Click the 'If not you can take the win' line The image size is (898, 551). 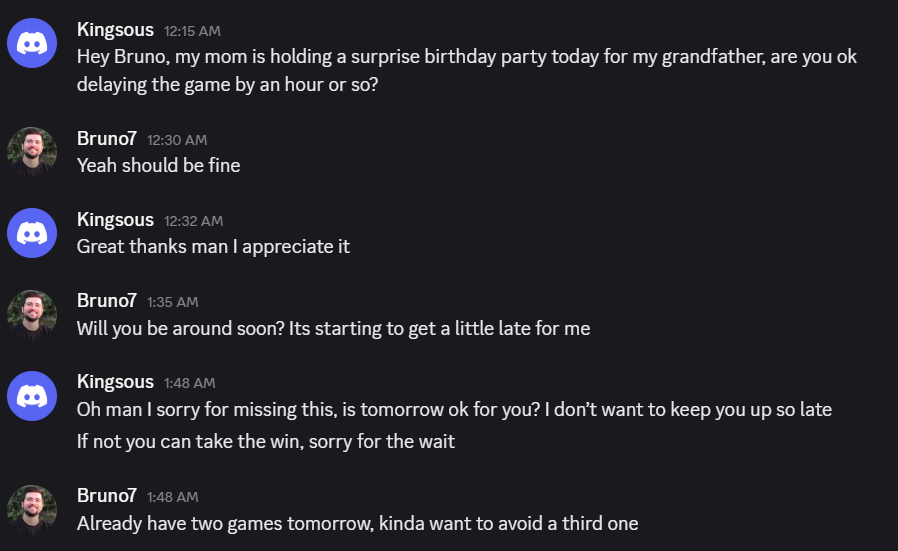click(x=265, y=441)
